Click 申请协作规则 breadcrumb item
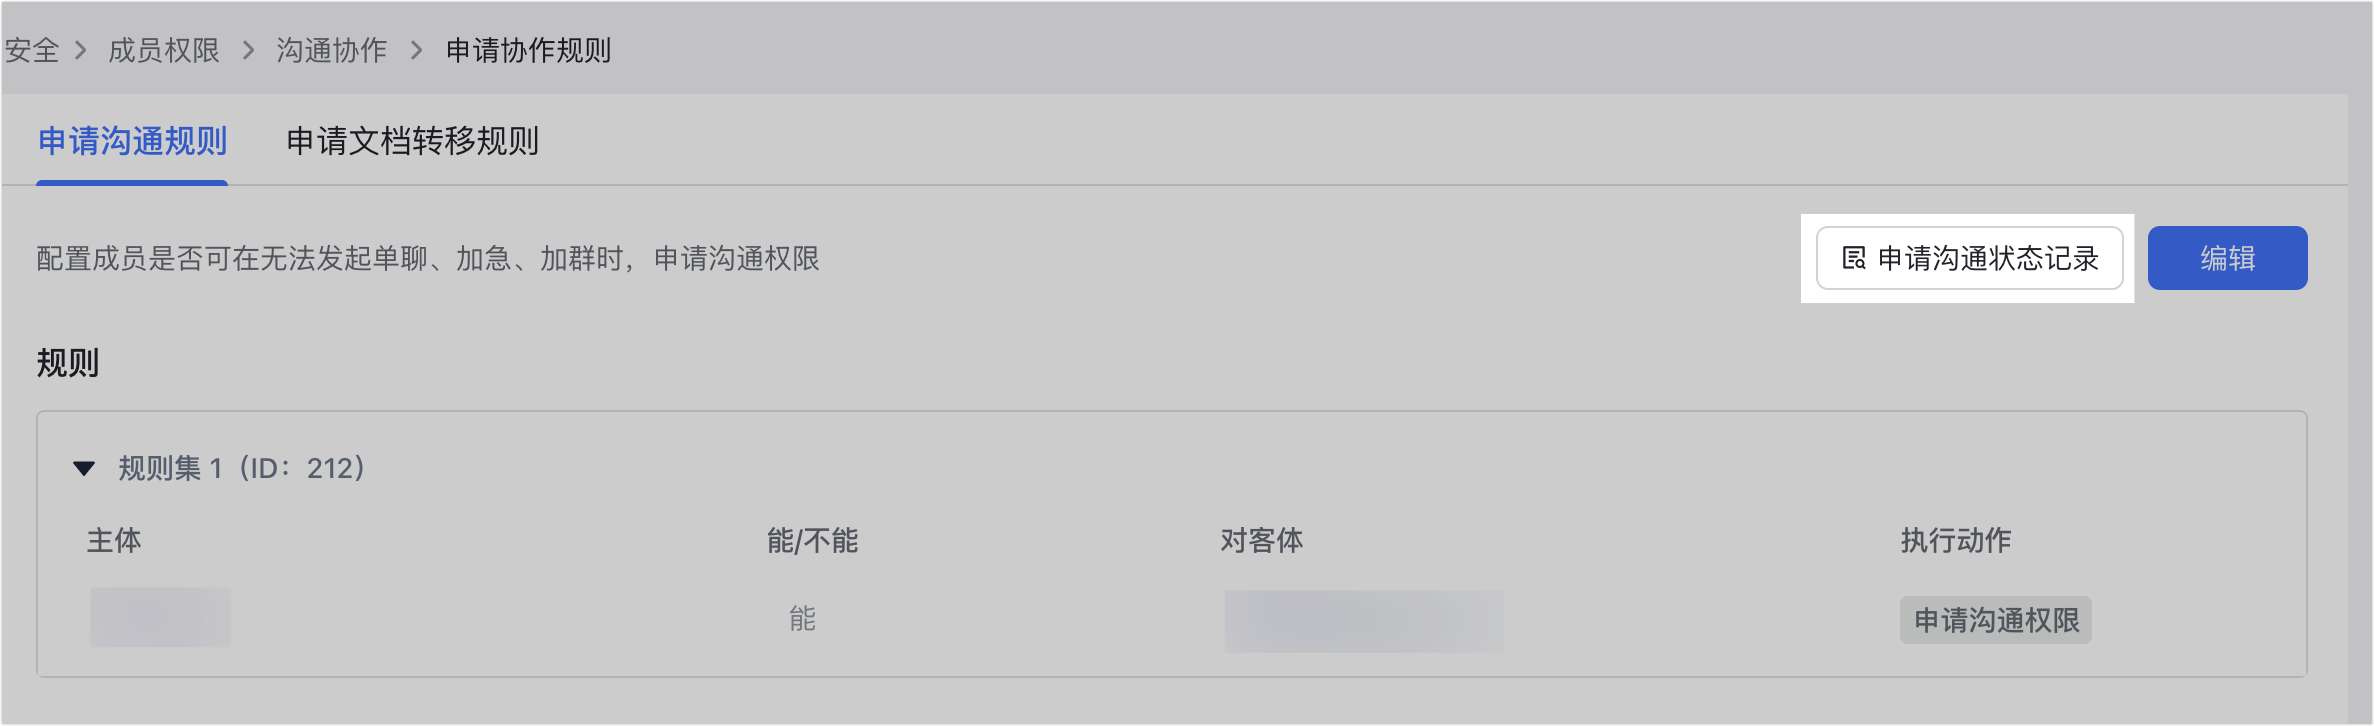Image resolution: width=2374 pixels, height=726 pixels. 528,50
